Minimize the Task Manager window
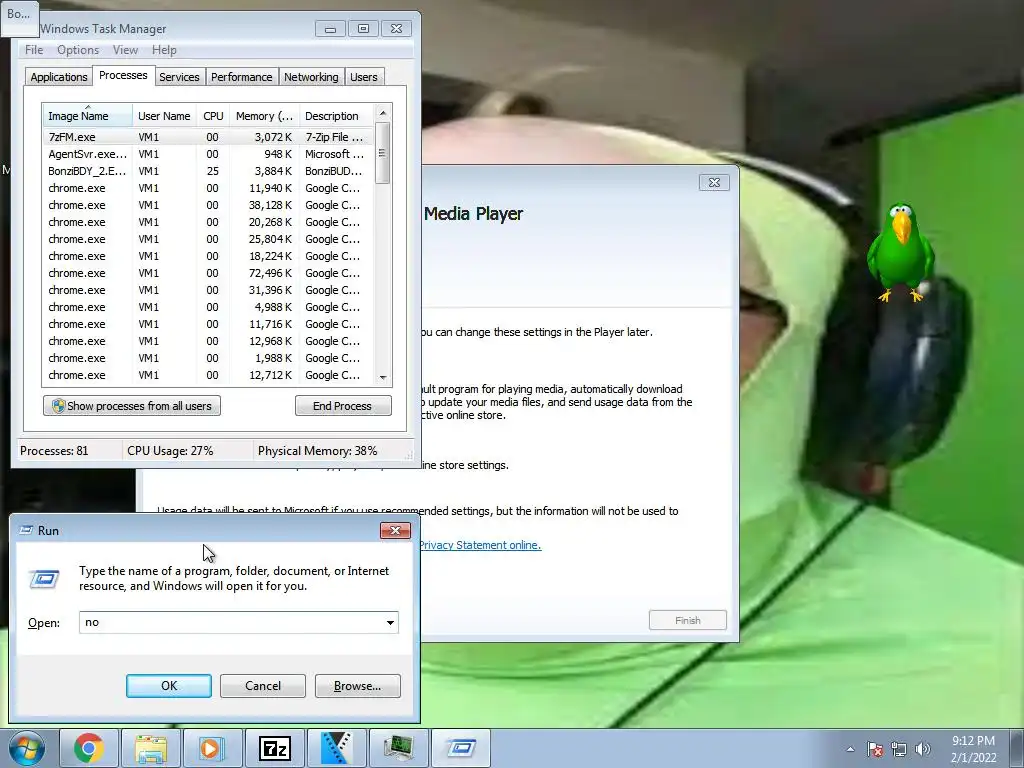Viewport: 1024px width, 768px height. [330, 29]
